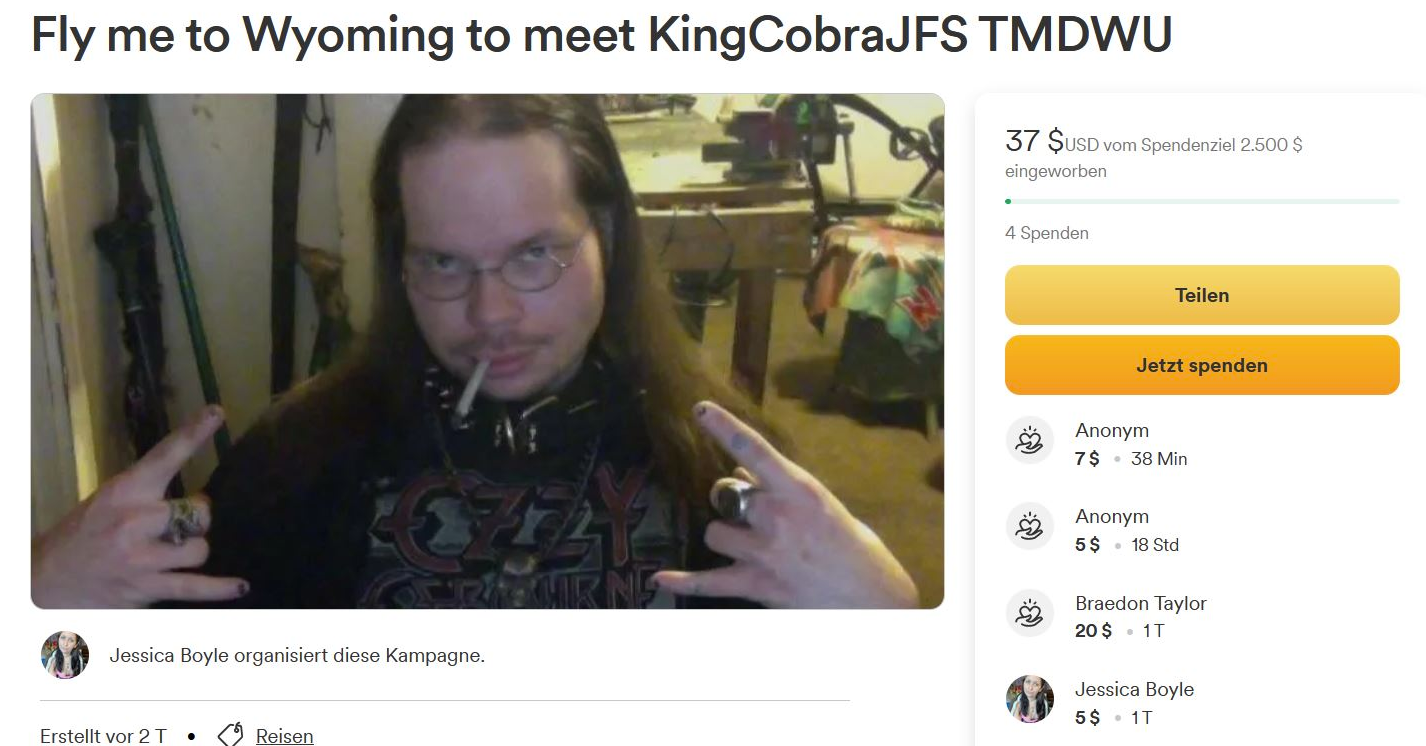This screenshot has height=746, width=1426.
Task: Click the Erstellt vor 2 T creation date
Action: click(103, 736)
